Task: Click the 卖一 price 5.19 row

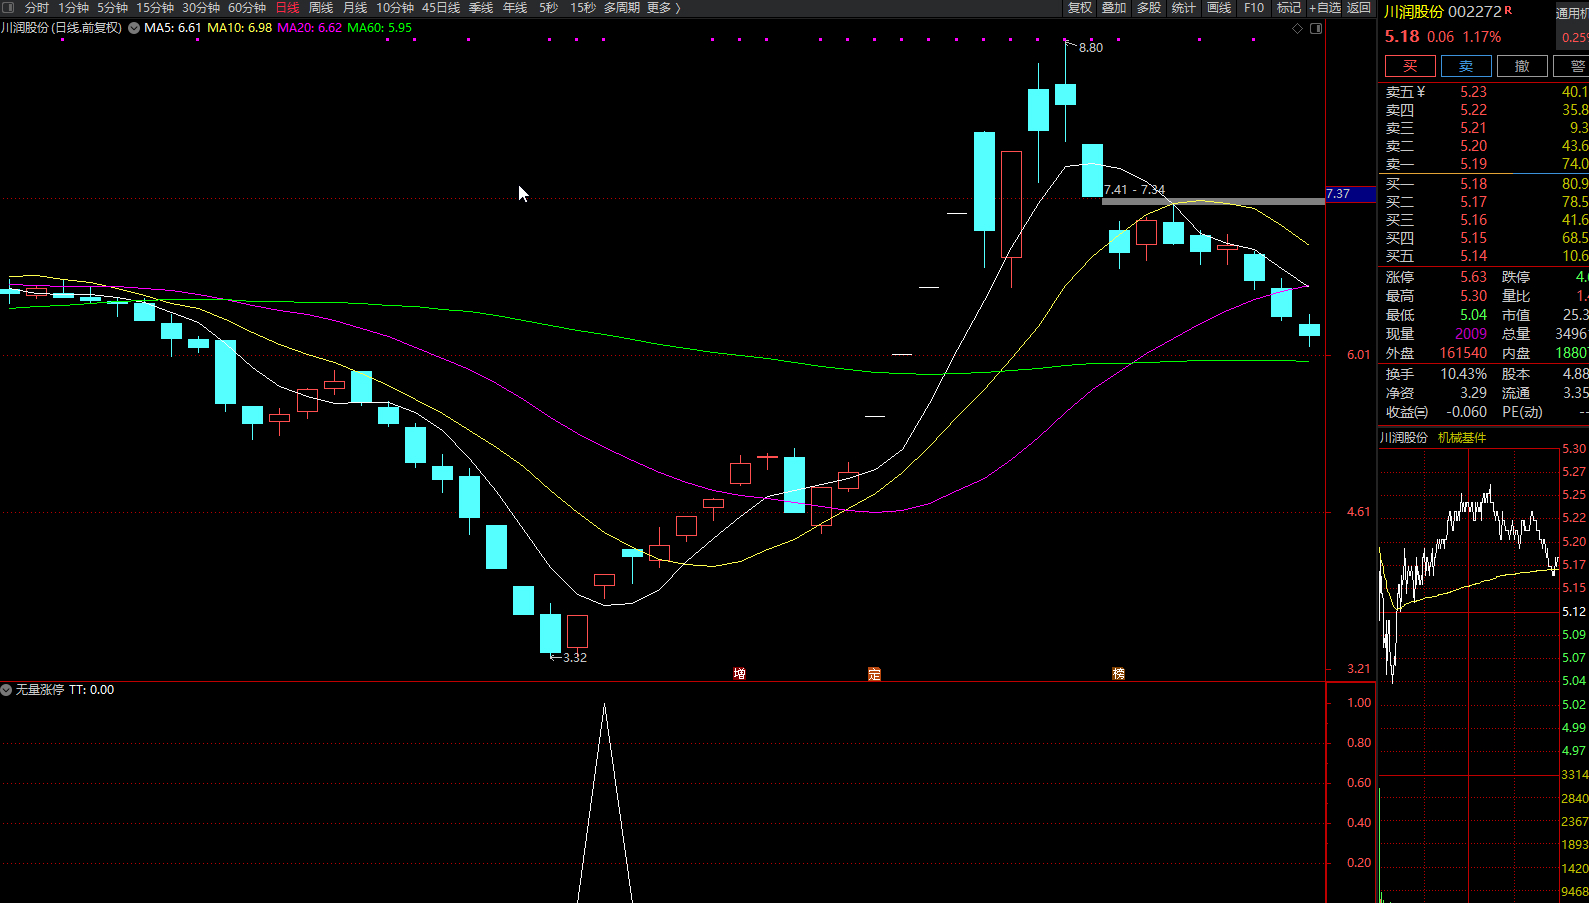Action: [1484, 164]
